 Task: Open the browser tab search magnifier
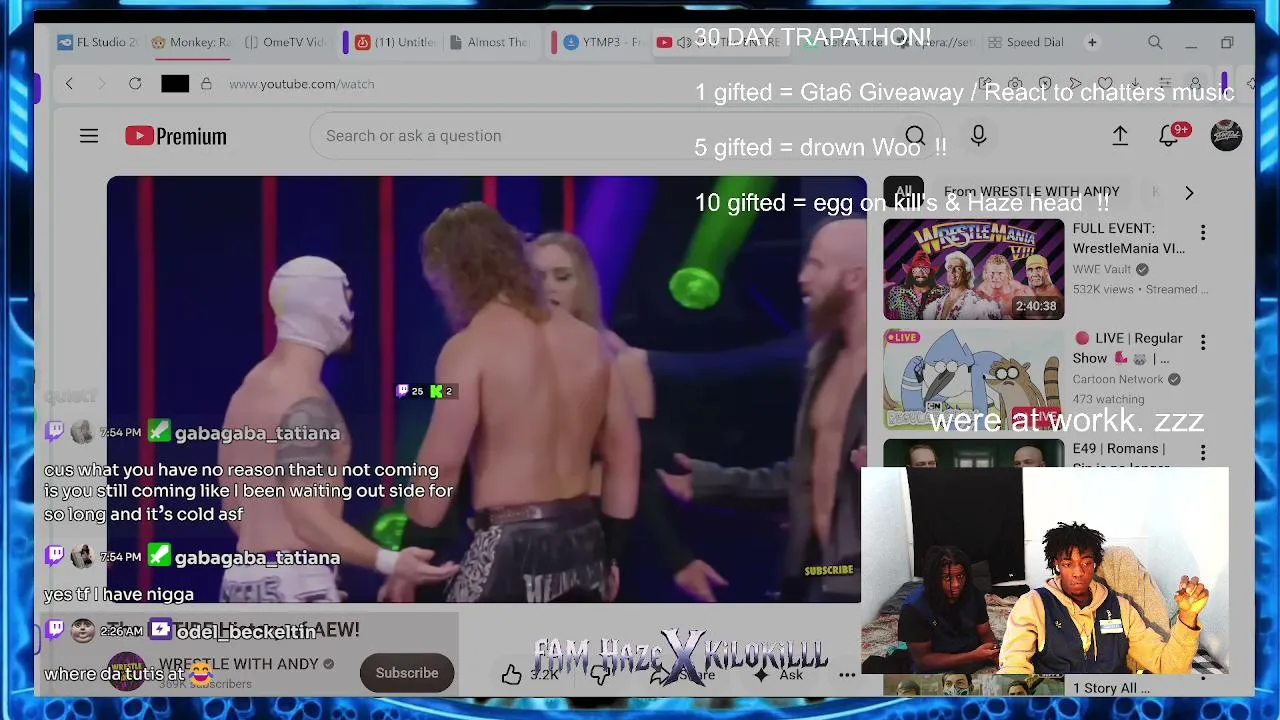click(x=1155, y=43)
